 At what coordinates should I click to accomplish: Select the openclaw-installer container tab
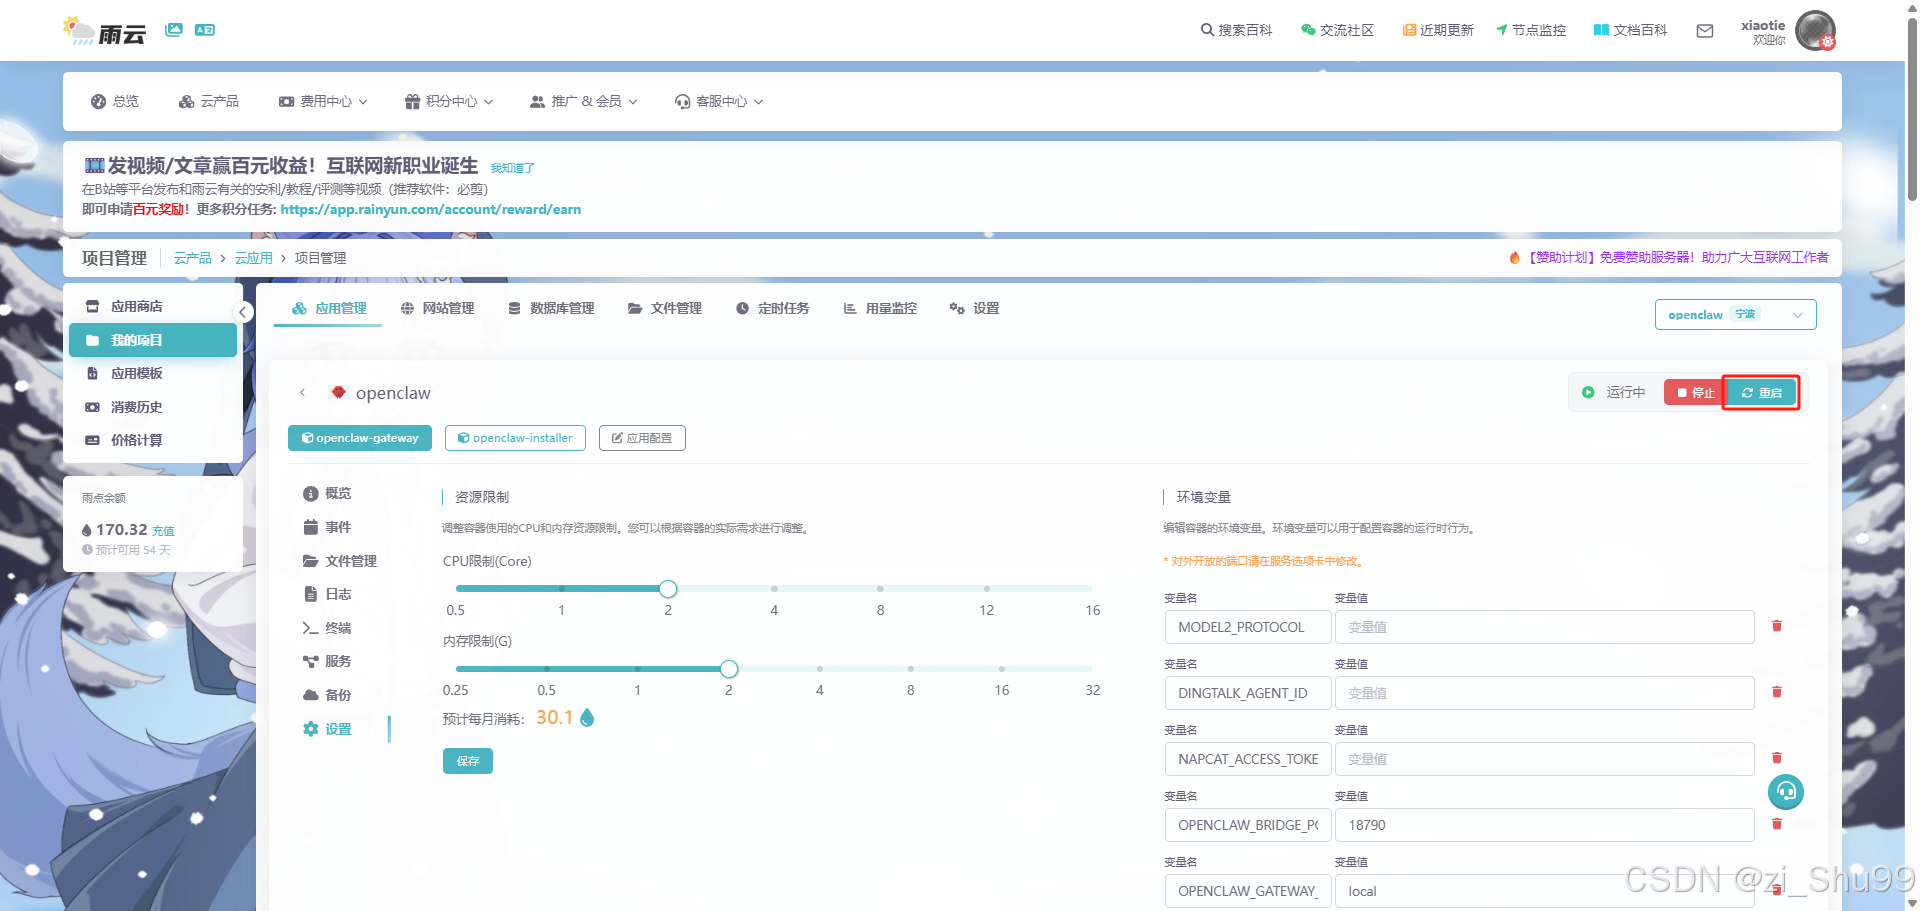(x=515, y=438)
